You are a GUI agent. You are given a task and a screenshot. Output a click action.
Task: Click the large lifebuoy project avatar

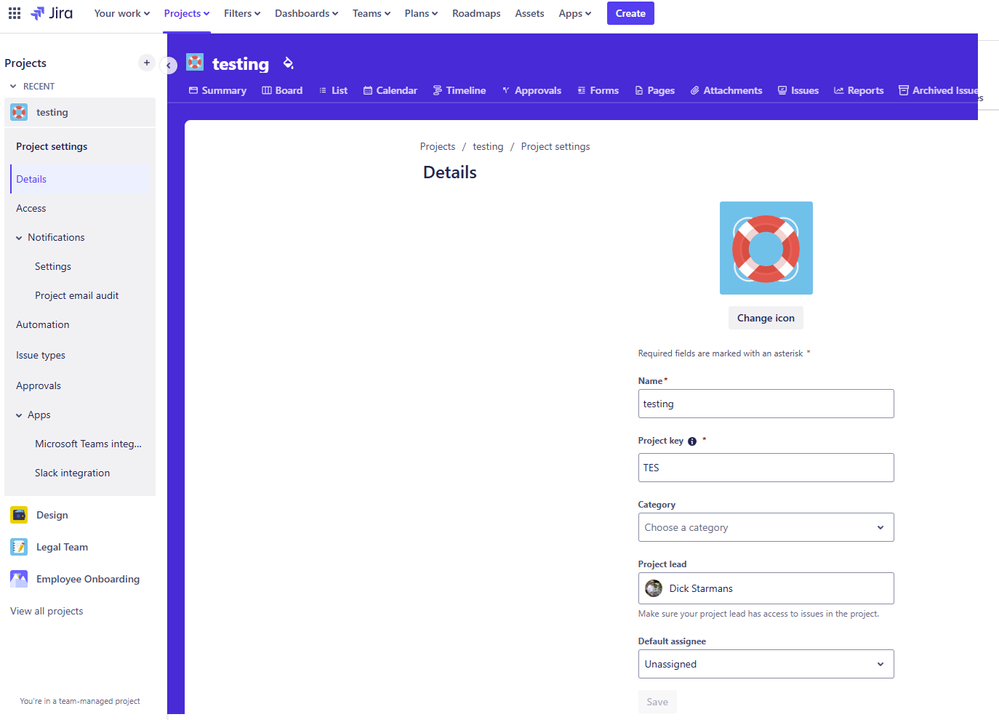pyautogui.click(x=766, y=248)
